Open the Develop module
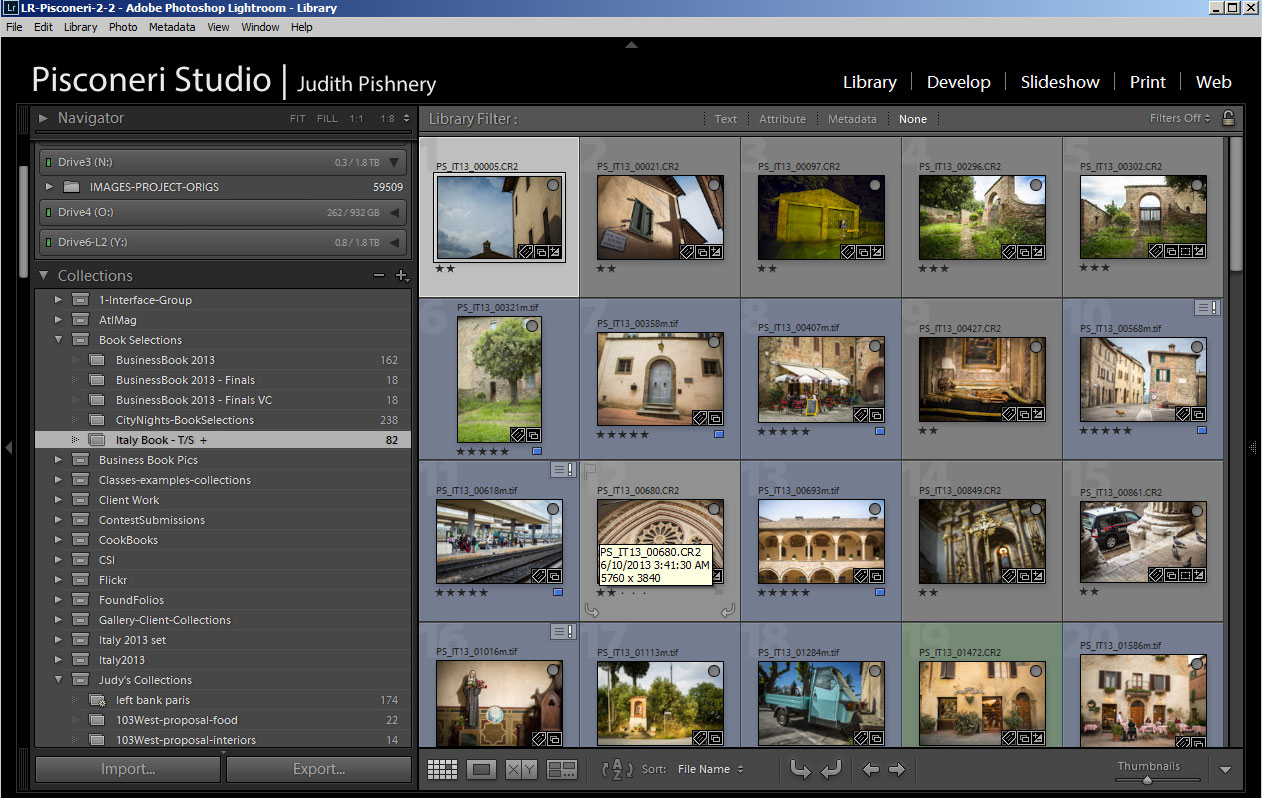This screenshot has height=798, width=1262. coord(958,82)
